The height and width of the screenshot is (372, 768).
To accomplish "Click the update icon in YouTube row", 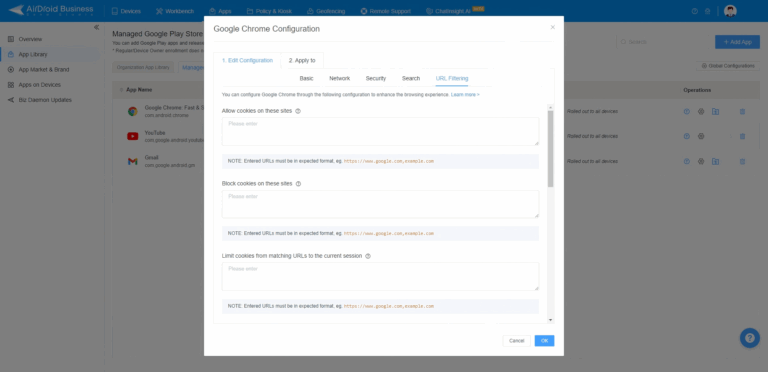I will [x=687, y=136].
